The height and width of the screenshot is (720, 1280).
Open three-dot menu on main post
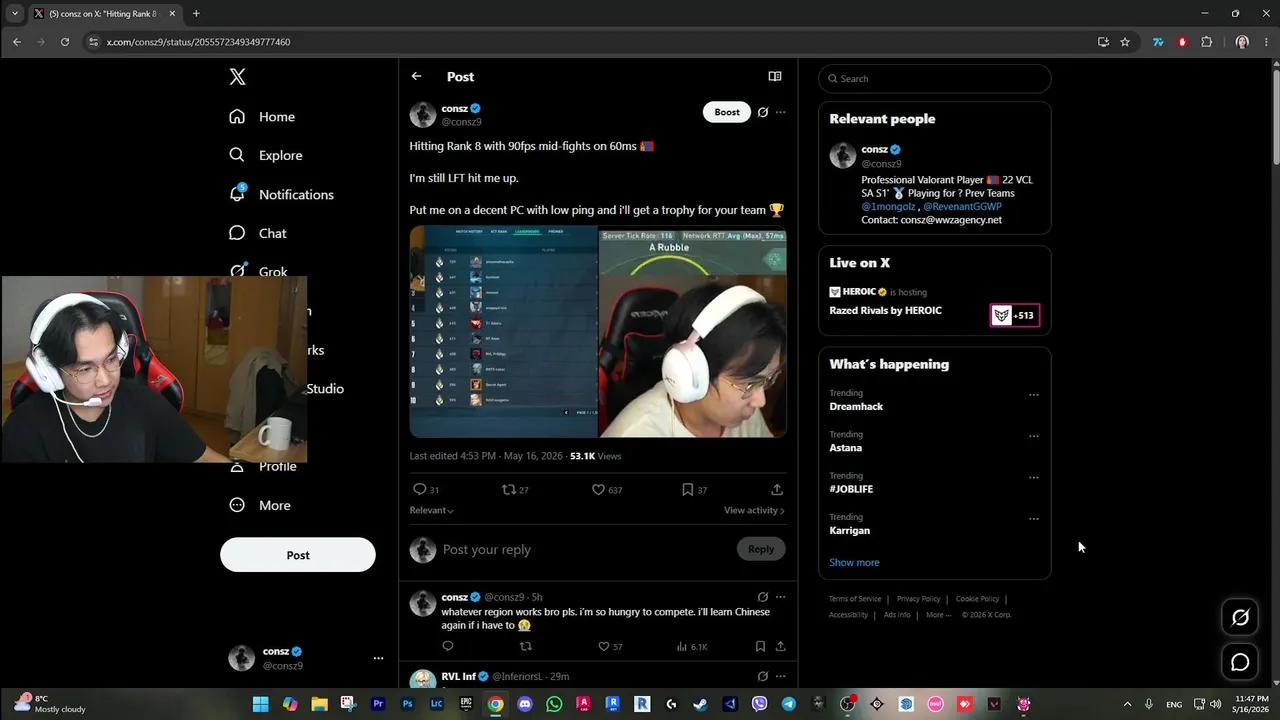[781, 112]
